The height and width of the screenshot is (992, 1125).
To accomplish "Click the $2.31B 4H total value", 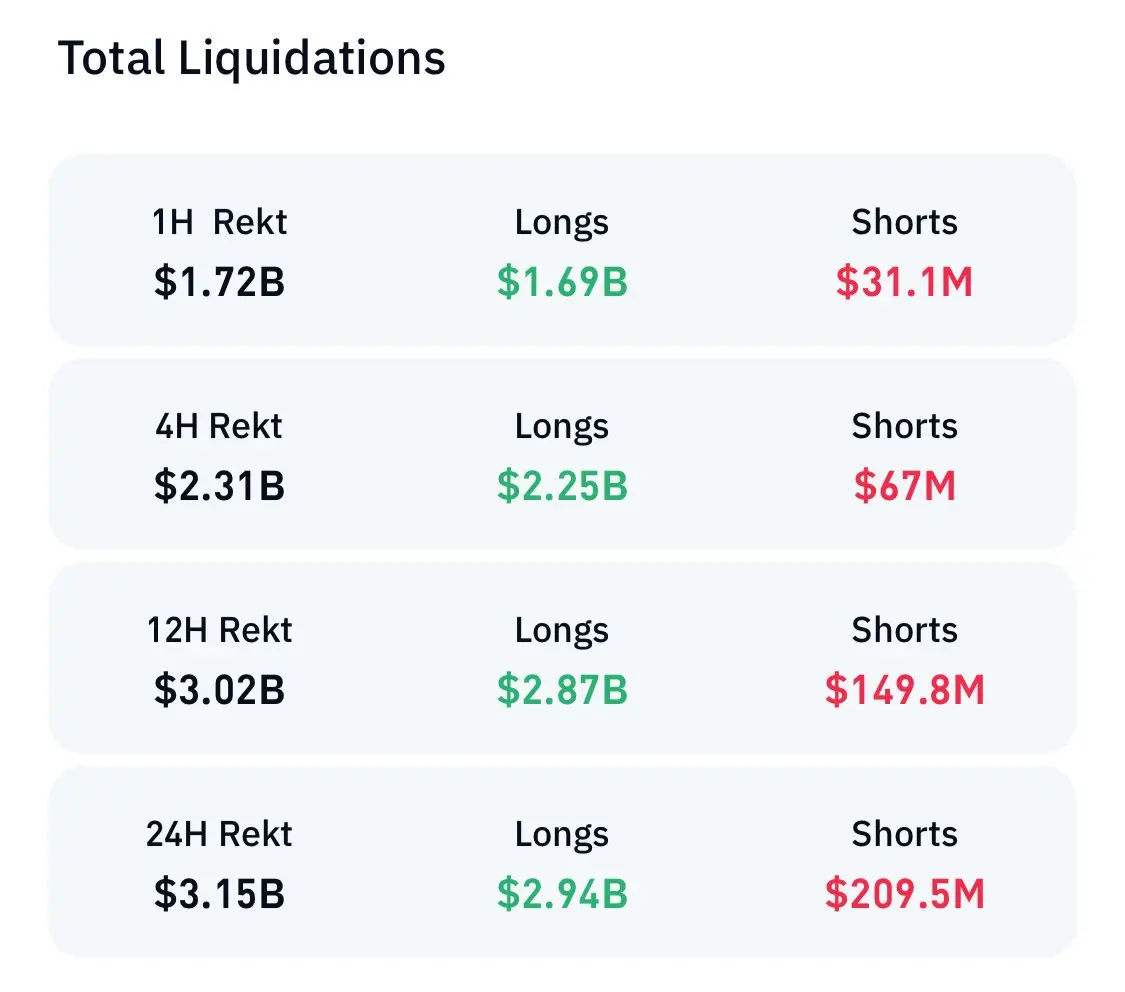I will pyautogui.click(x=219, y=487).
